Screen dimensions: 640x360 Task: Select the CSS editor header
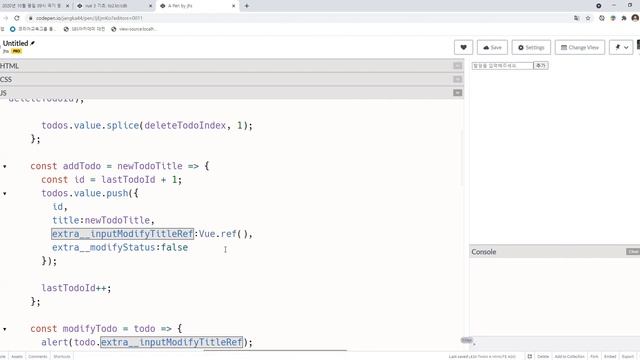coord(231,79)
